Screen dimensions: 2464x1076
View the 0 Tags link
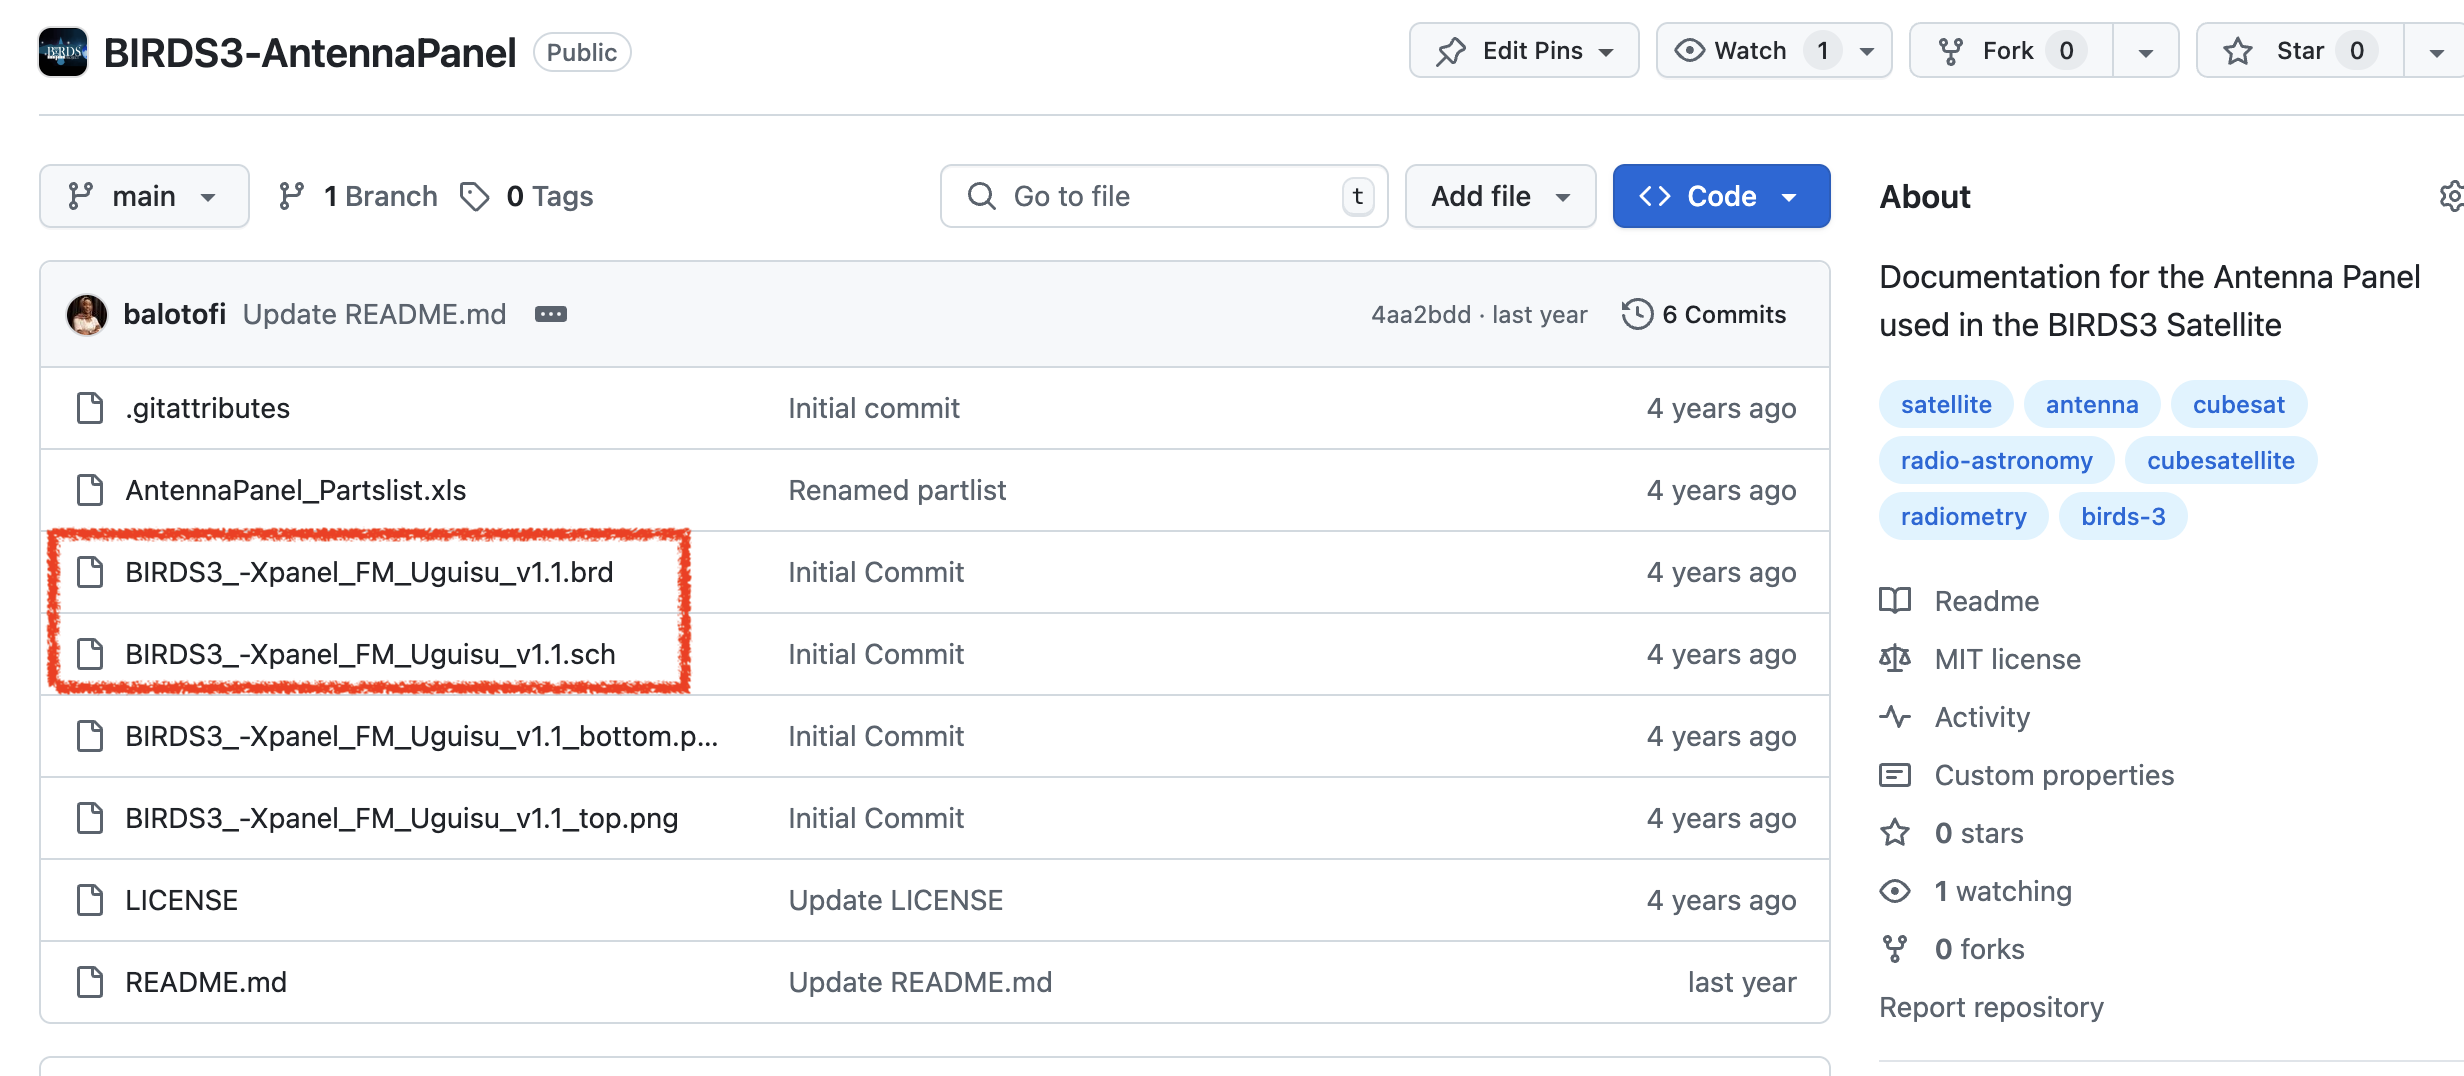(527, 196)
